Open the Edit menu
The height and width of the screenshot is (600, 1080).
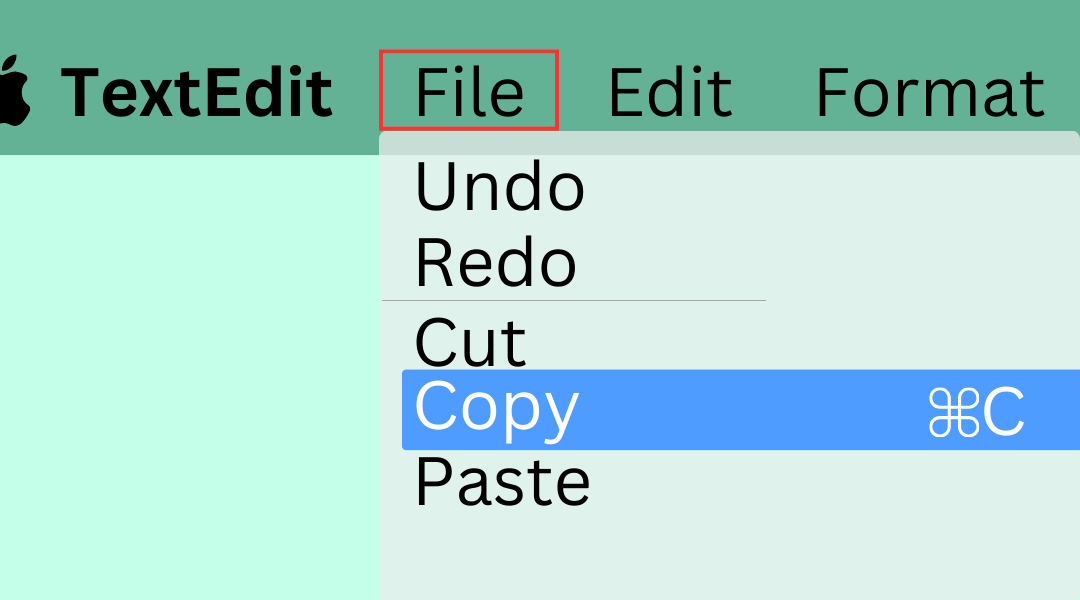point(669,90)
